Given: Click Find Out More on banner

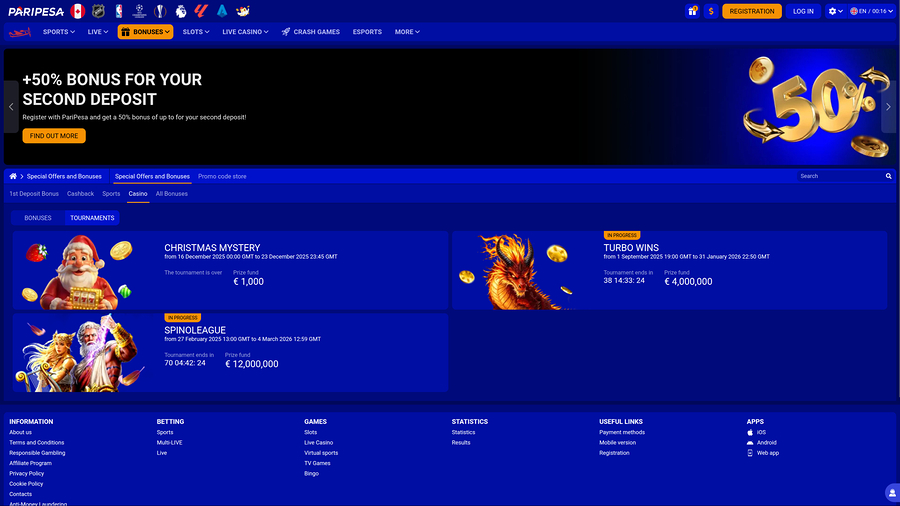Looking at the screenshot, I should [x=54, y=136].
